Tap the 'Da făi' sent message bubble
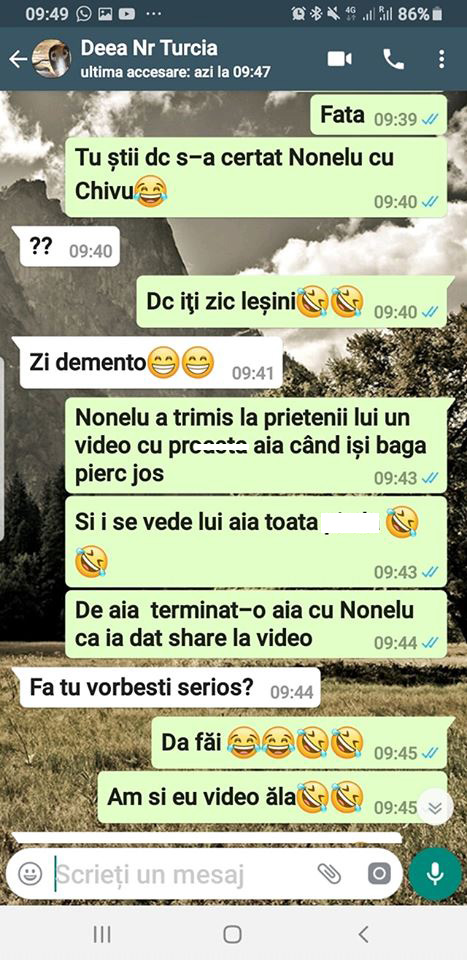Image resolution: width=467 pixels, height=960 pixels. [x=299, y=743]
